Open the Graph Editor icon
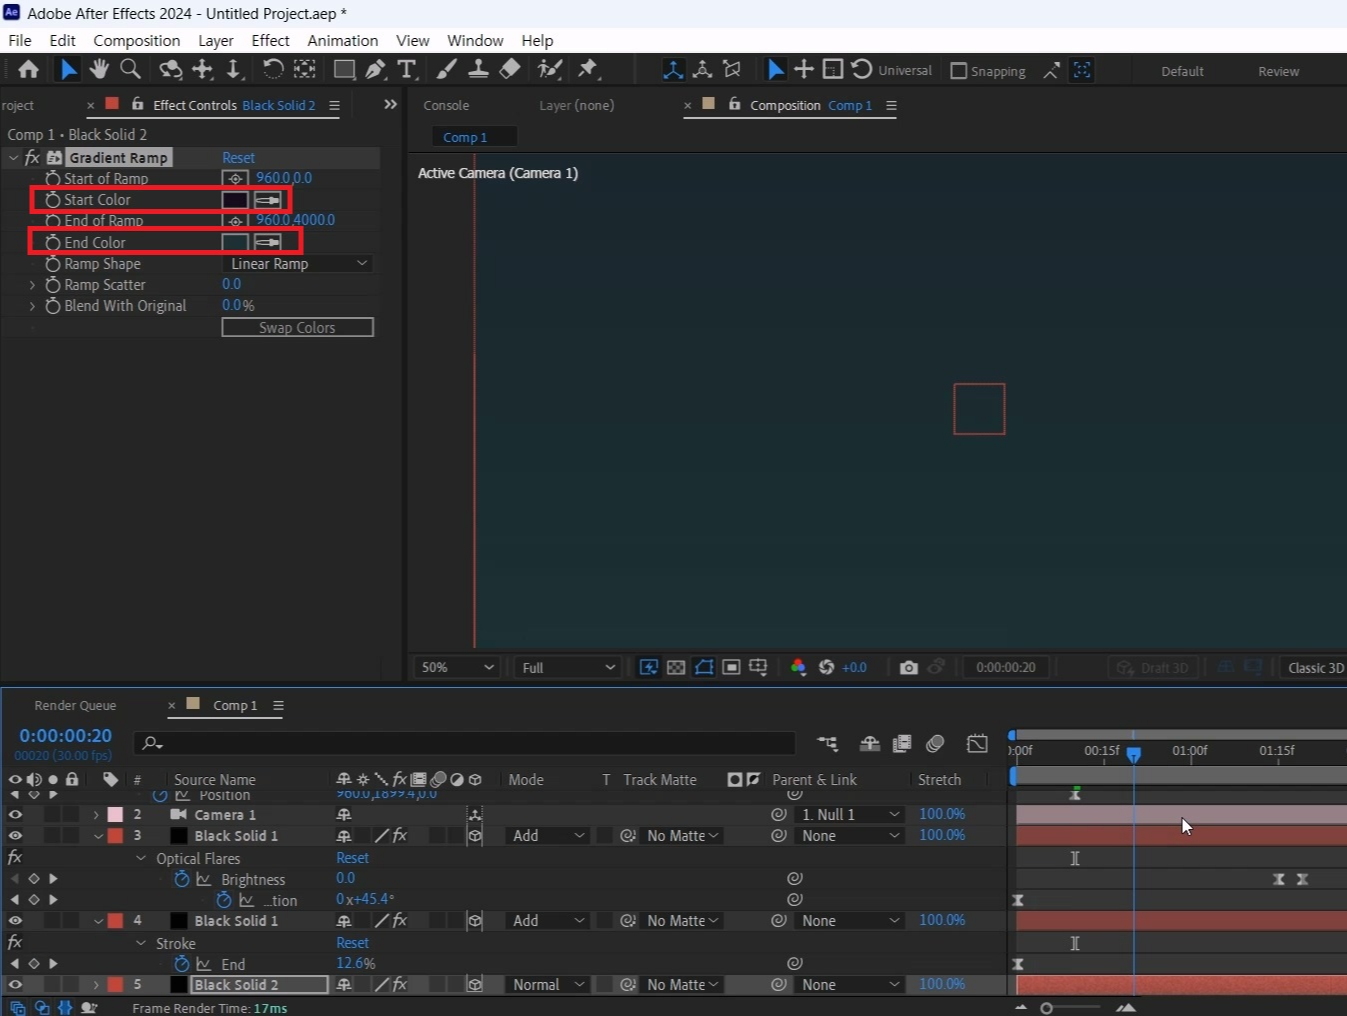The image size is (1347, 1016). tap(977, 743)
